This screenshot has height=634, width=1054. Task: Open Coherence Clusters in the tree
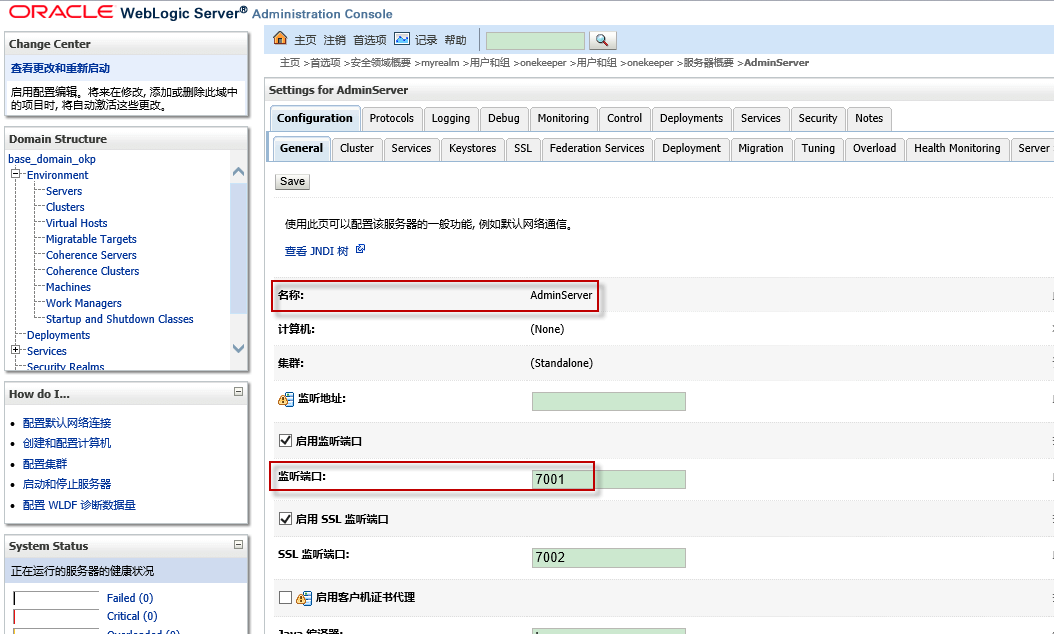coord(93,272)
